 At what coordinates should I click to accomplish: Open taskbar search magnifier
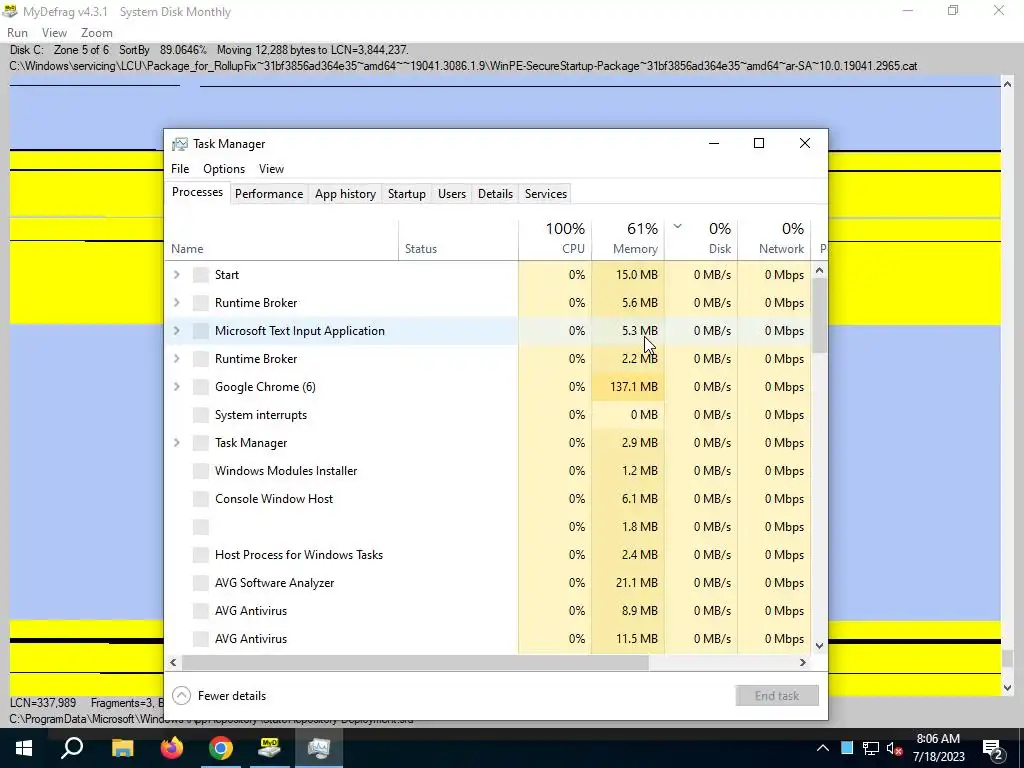[x=72, y=748]
